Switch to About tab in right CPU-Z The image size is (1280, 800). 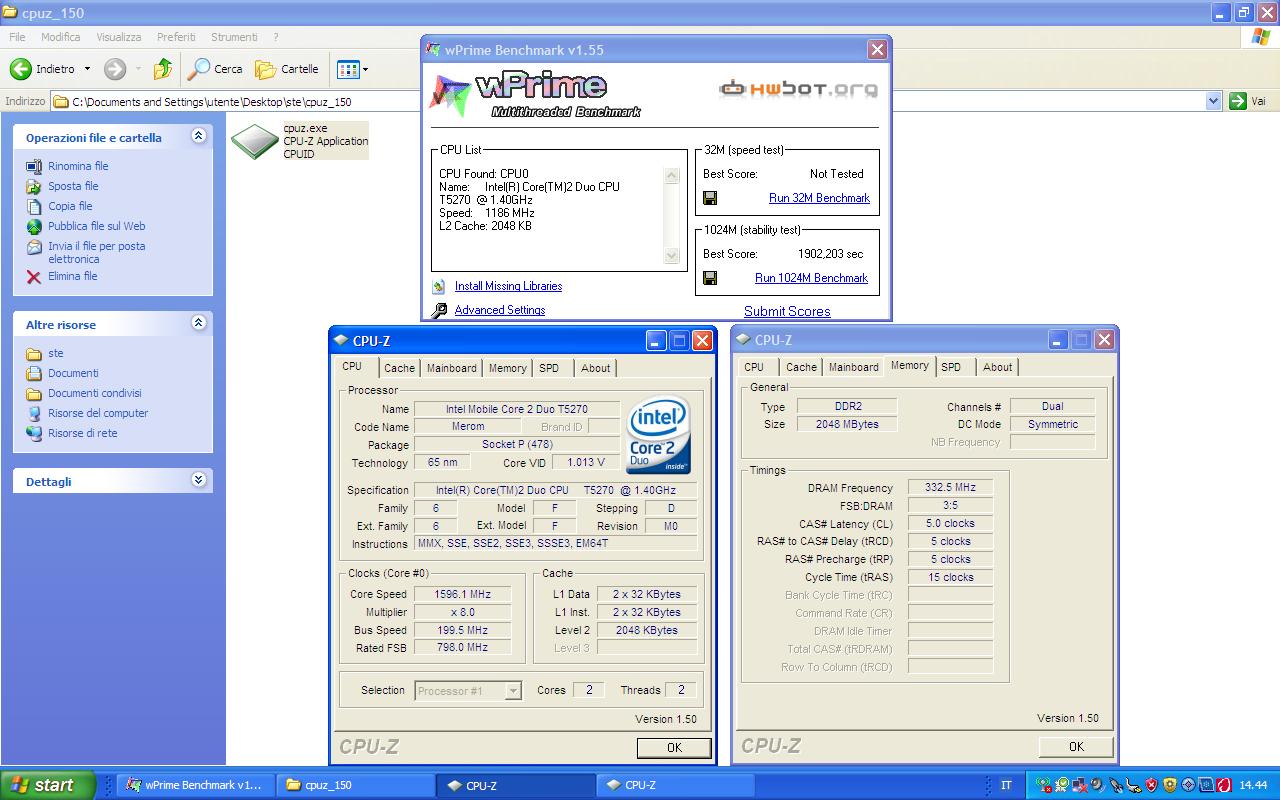click(x=997, y=367)
